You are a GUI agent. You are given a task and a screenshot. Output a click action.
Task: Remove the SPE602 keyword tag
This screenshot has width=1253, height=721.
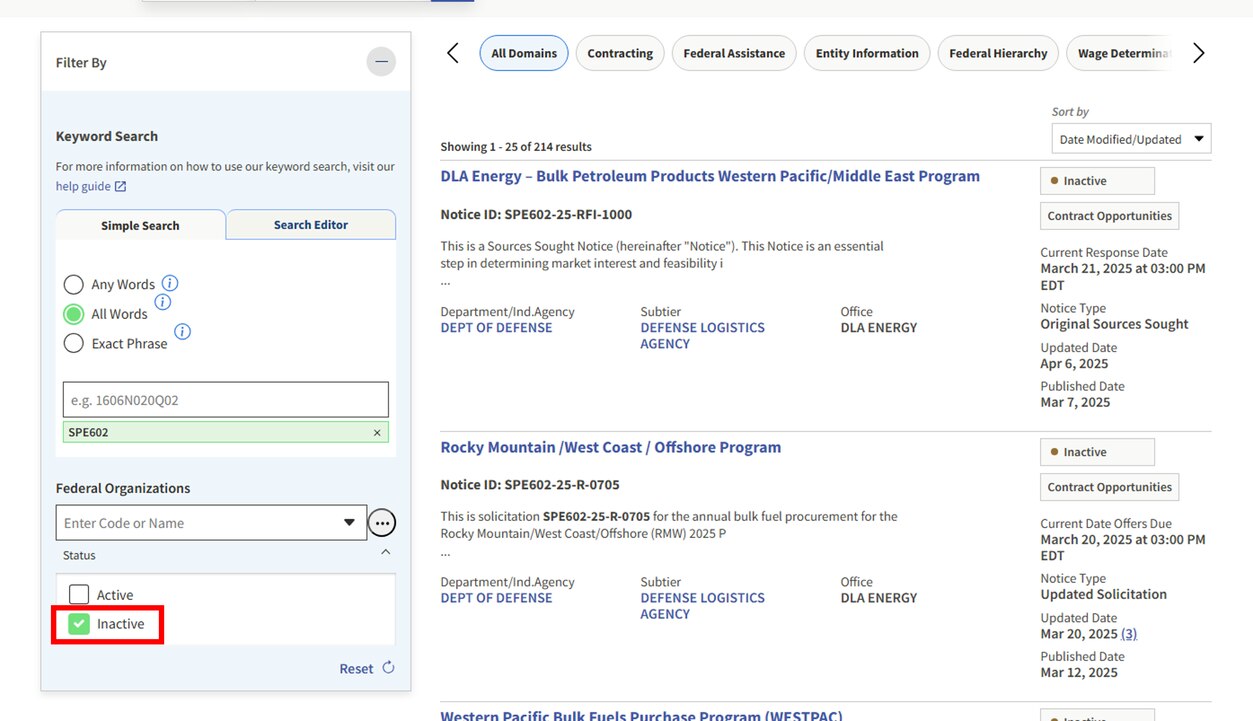tap(377, 433)
